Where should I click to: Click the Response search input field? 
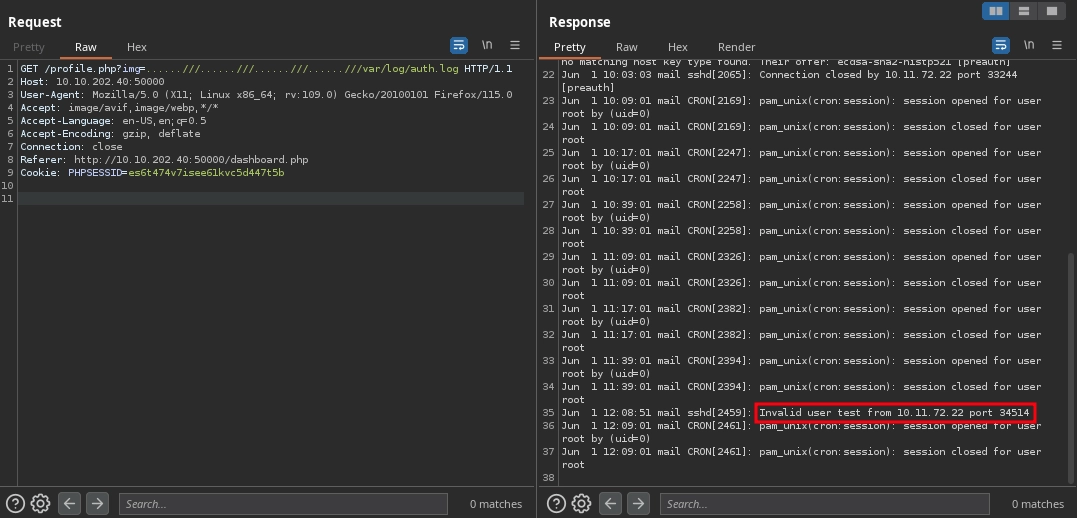(x=824, y=504)
